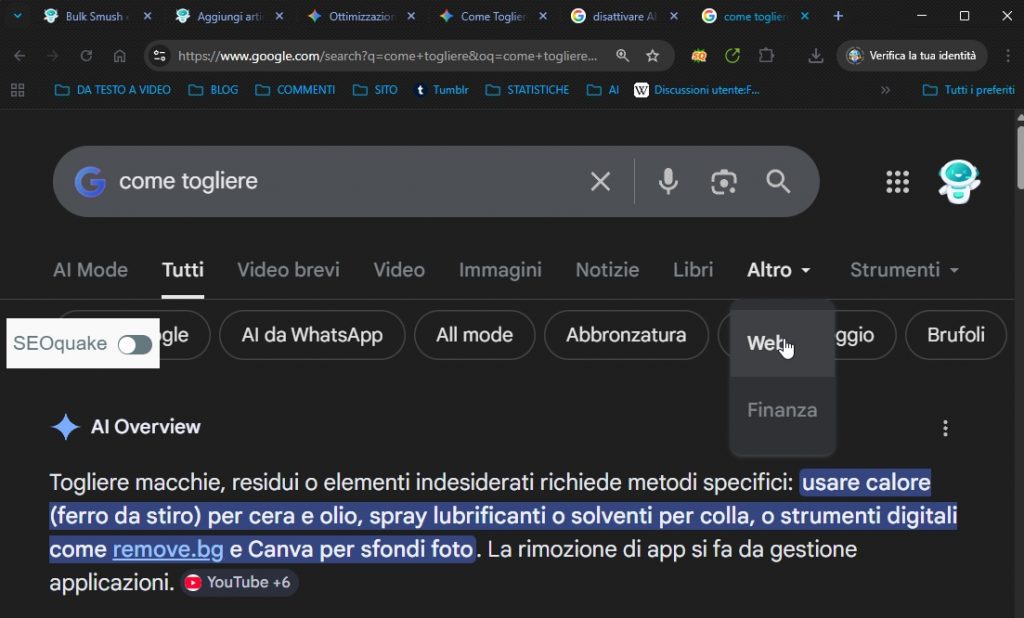Close the Bulk Smush tab

coord(148,16)
